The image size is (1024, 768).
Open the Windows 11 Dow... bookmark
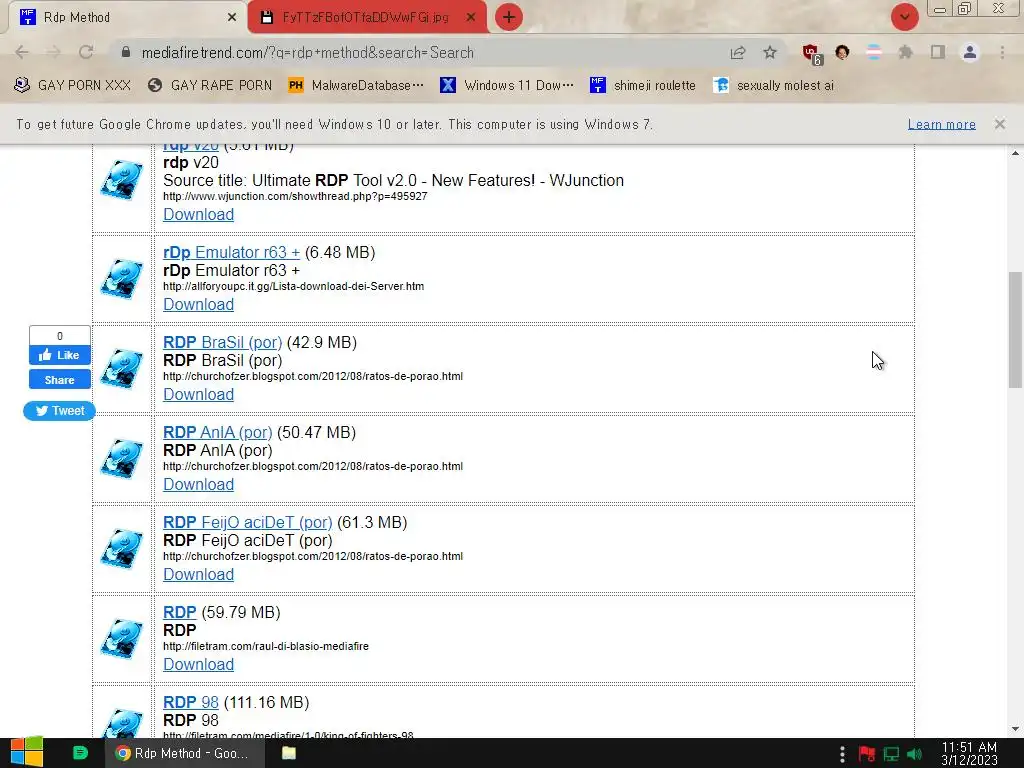507,86
